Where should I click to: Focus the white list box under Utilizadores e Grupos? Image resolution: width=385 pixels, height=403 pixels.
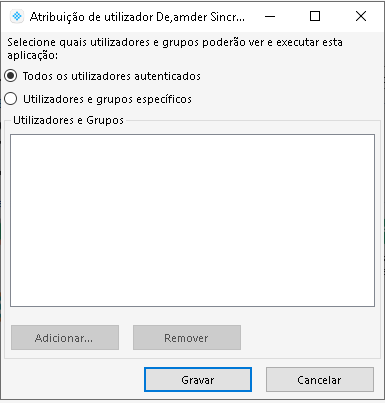(192, 220)
